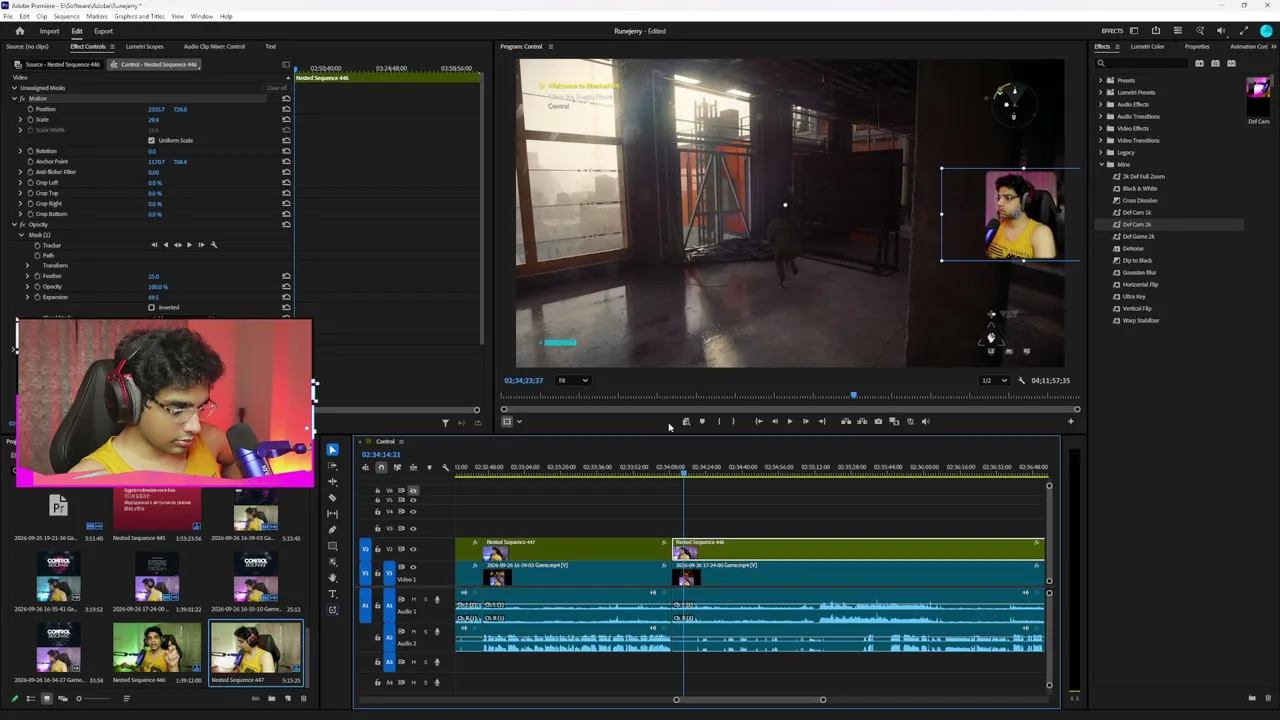This screenshot has height=720, width=1280.
Task: Enable the timeline Snap magnet icon
Action: click(x=381, y=467)
